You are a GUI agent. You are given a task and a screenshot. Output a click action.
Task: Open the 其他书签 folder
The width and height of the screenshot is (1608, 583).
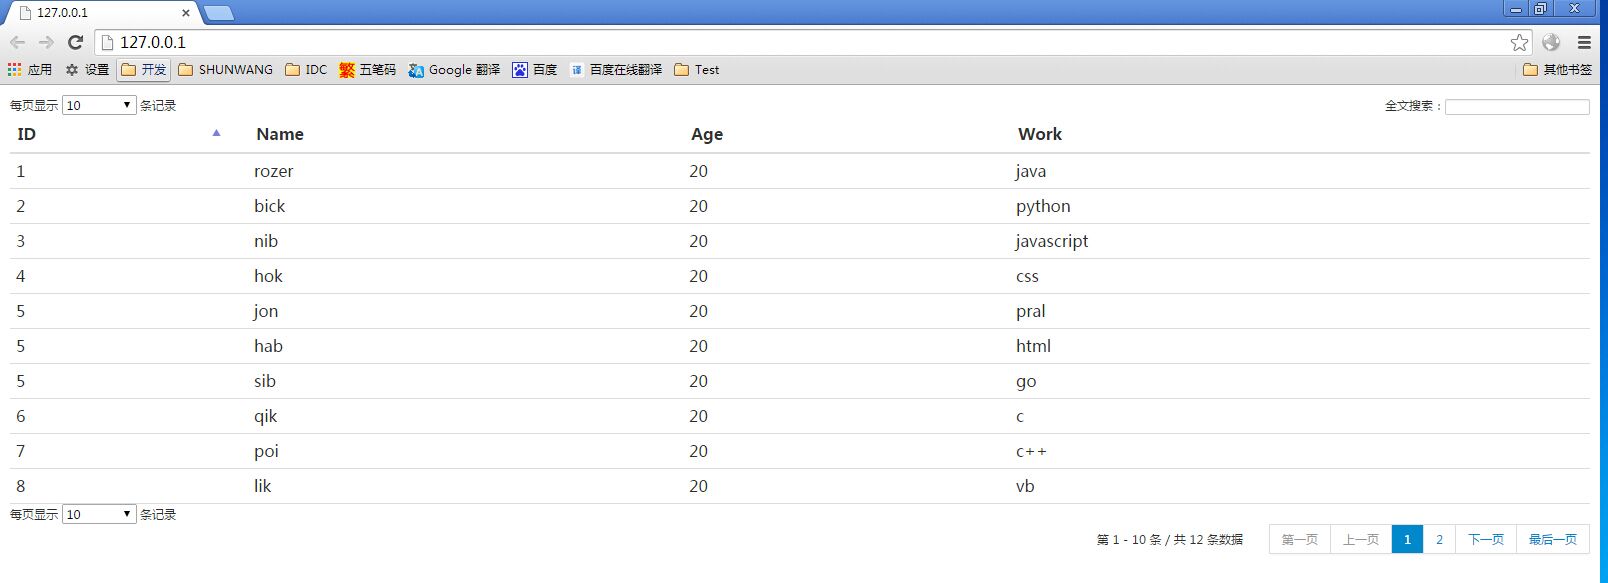[x=1557, y=69]
